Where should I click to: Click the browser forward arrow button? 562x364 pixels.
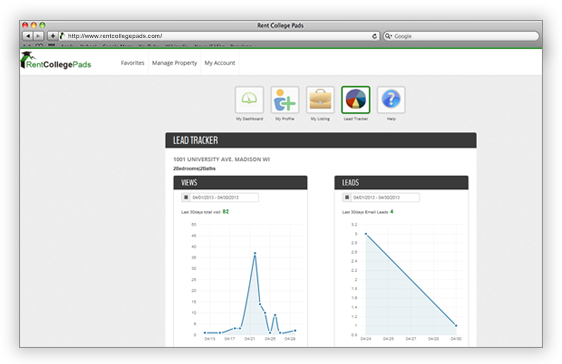(38, 36)
